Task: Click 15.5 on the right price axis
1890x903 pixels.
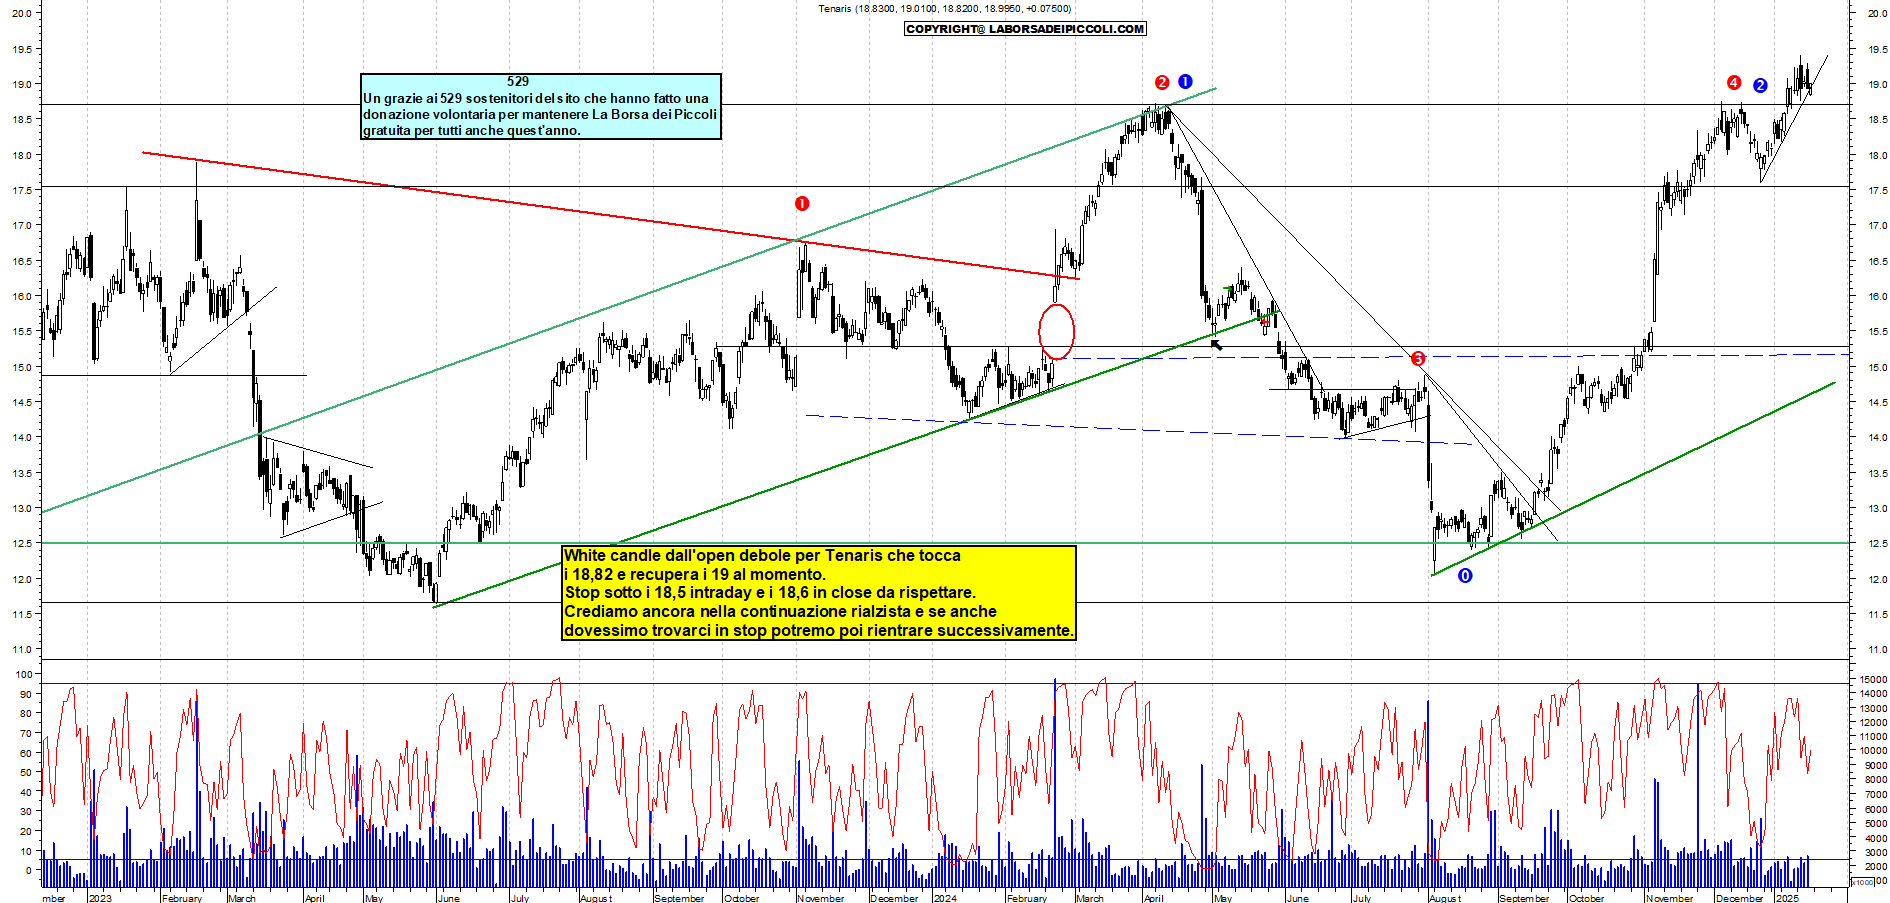Action: tap(1877, 332)
